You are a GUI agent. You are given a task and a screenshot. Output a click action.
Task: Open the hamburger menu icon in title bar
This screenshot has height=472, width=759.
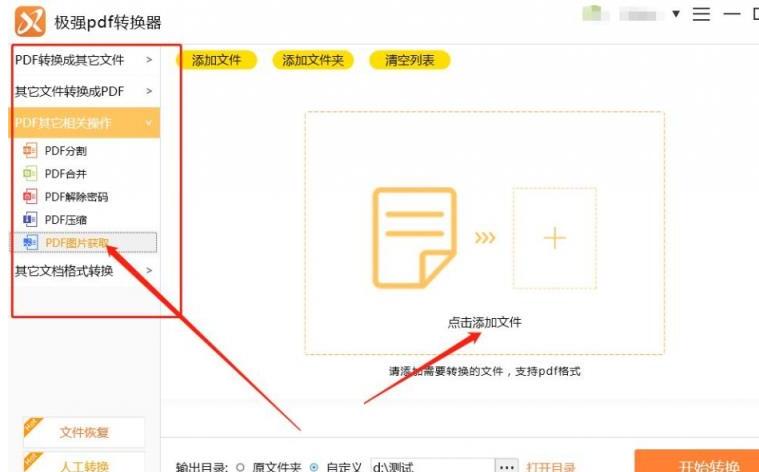tap(701, 14)
